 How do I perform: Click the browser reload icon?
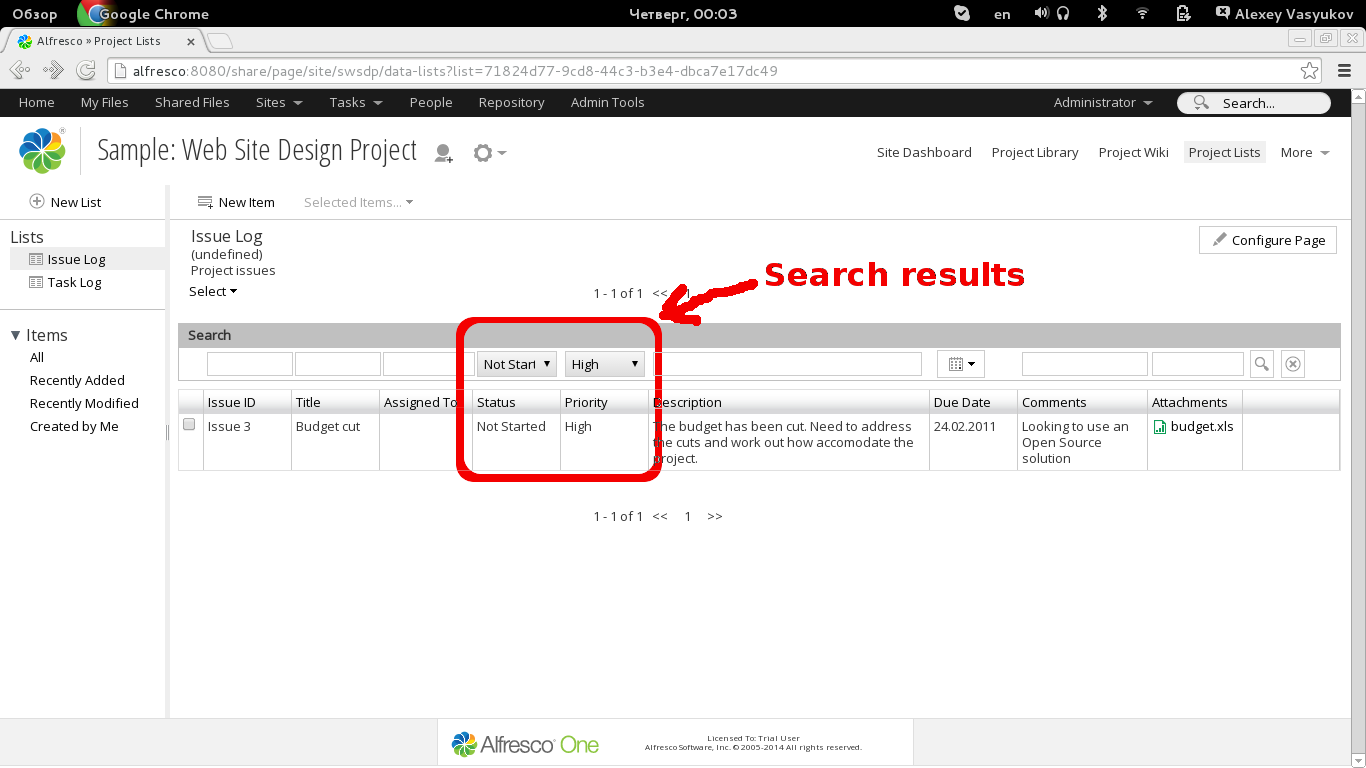click(x=87, y=71)
